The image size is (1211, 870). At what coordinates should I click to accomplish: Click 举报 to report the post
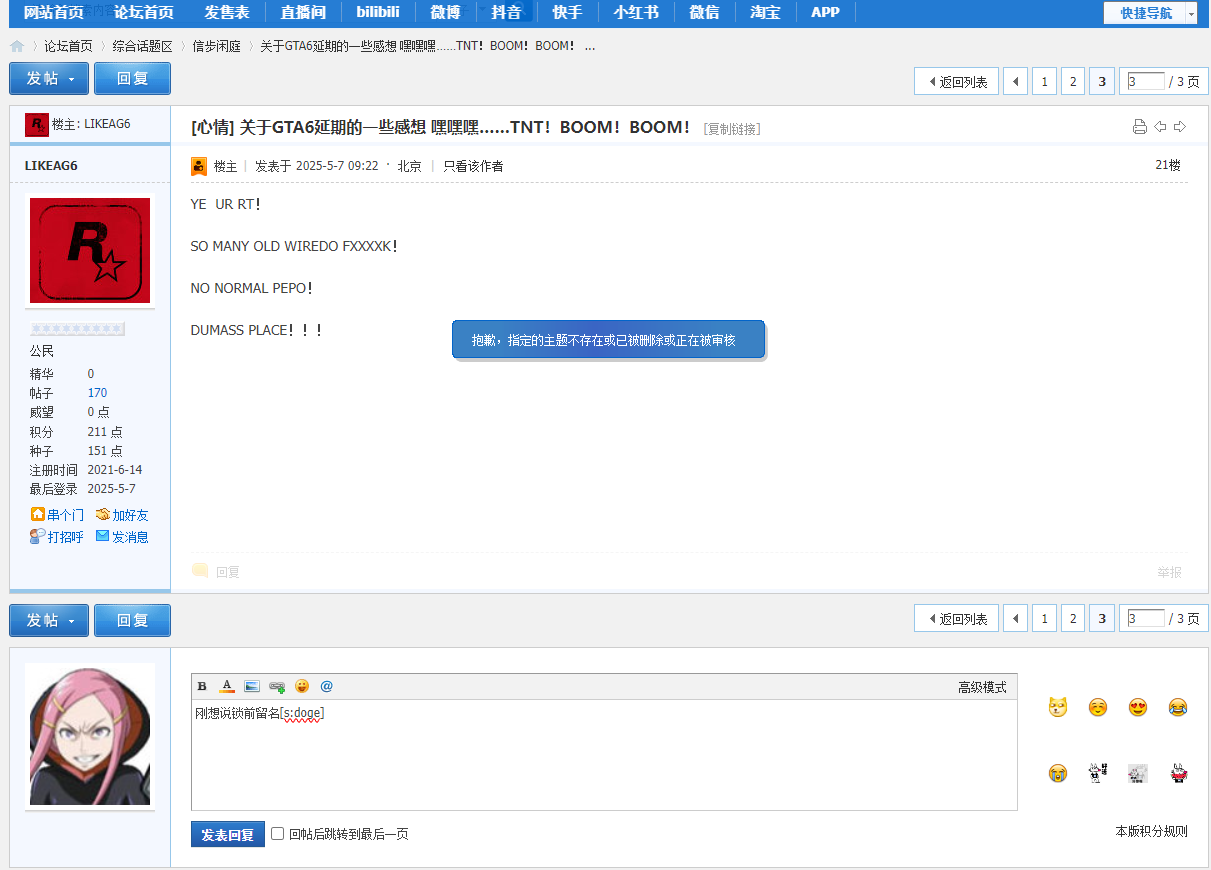pos(1169,572)
